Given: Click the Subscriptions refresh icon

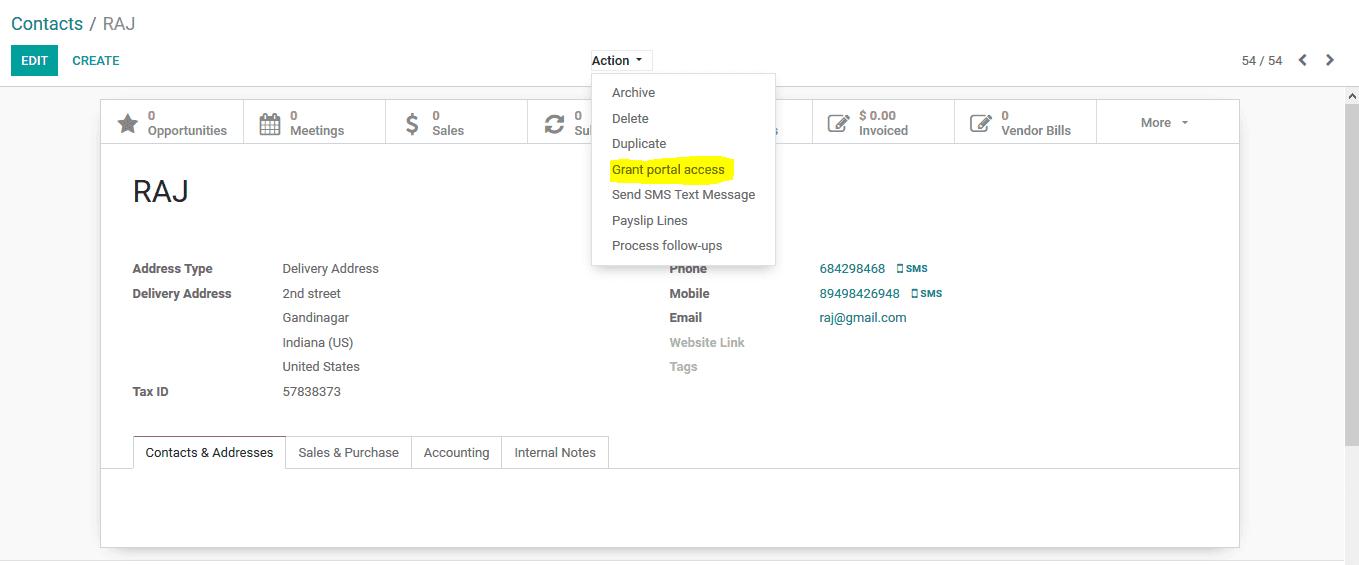Looking at the screenshot, I should (554, 123).
